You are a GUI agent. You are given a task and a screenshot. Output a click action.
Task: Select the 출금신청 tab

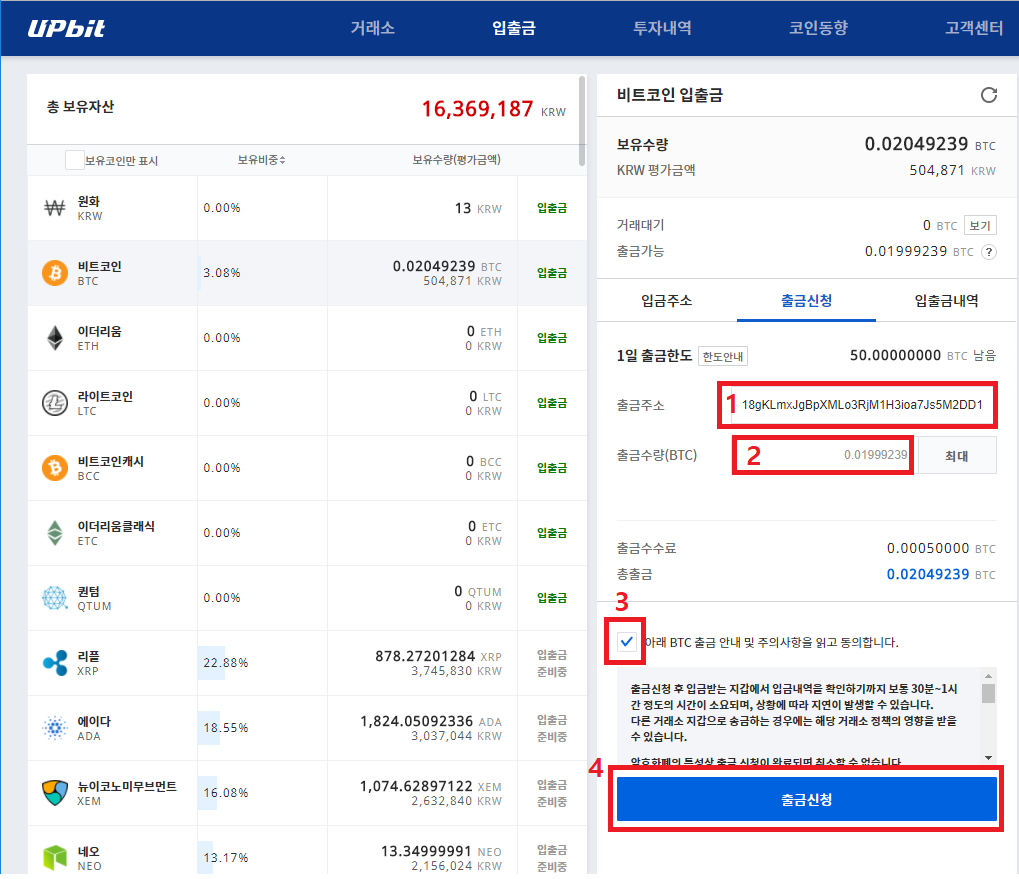[x=806, y=301]
